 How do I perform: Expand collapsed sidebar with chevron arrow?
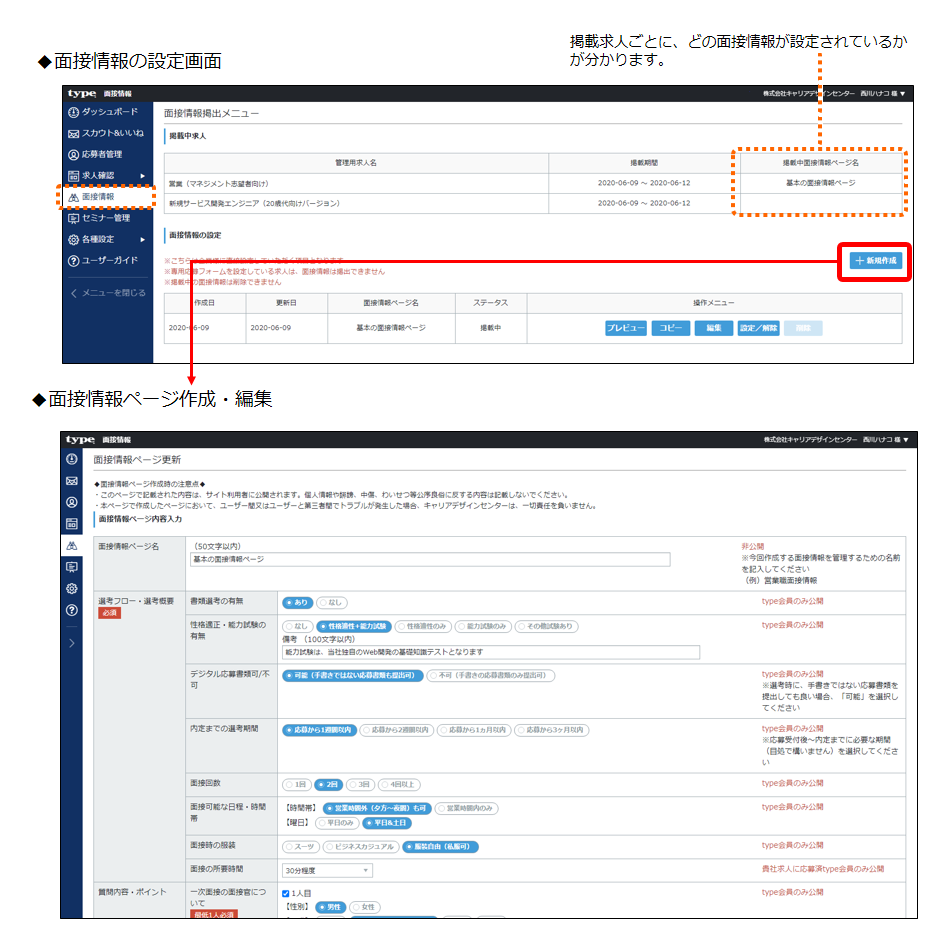pyautogui.click(x=71, y=643)
